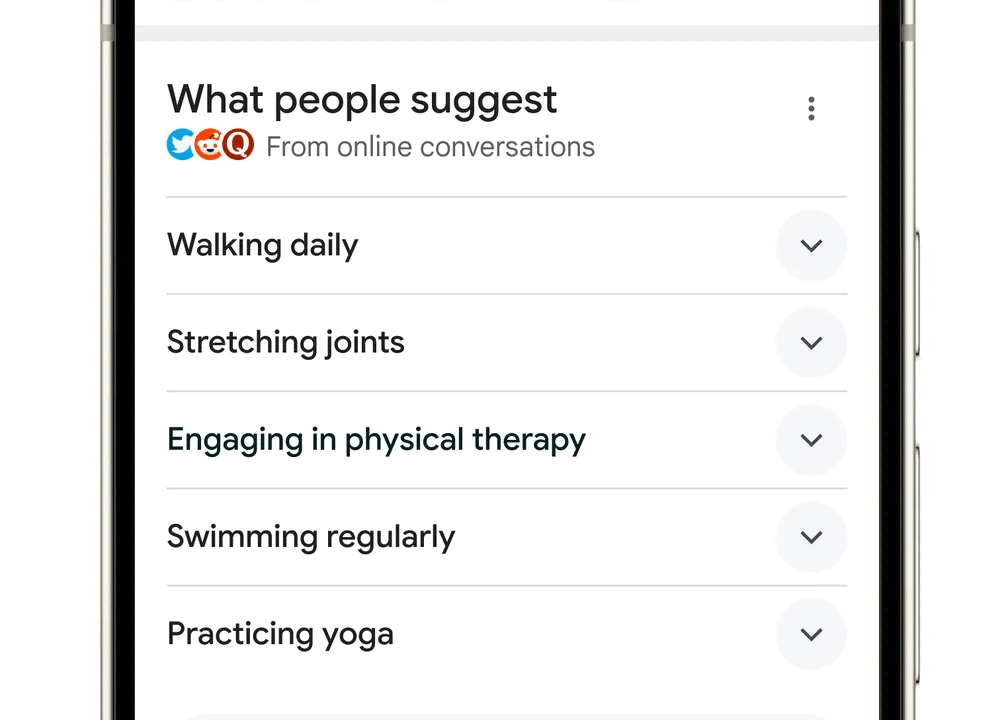Expand the Swimming regularly chevron
Image resolution: width=1000 pixels, height=720 pixels.
pyautogui.click(x=811, y=537)
